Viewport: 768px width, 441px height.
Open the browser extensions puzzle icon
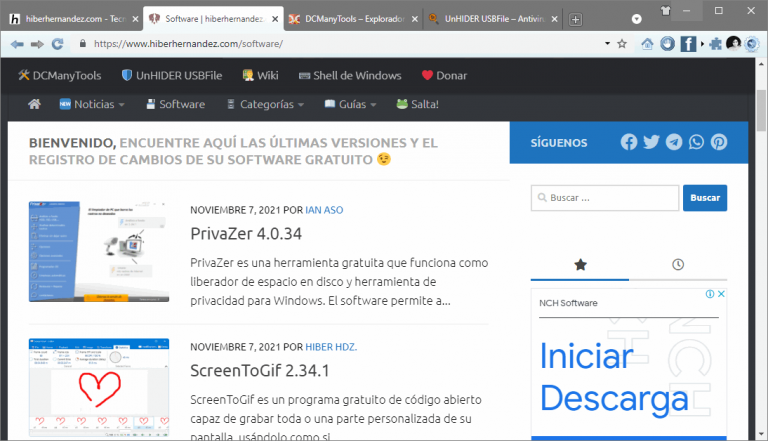click(716, 44)
